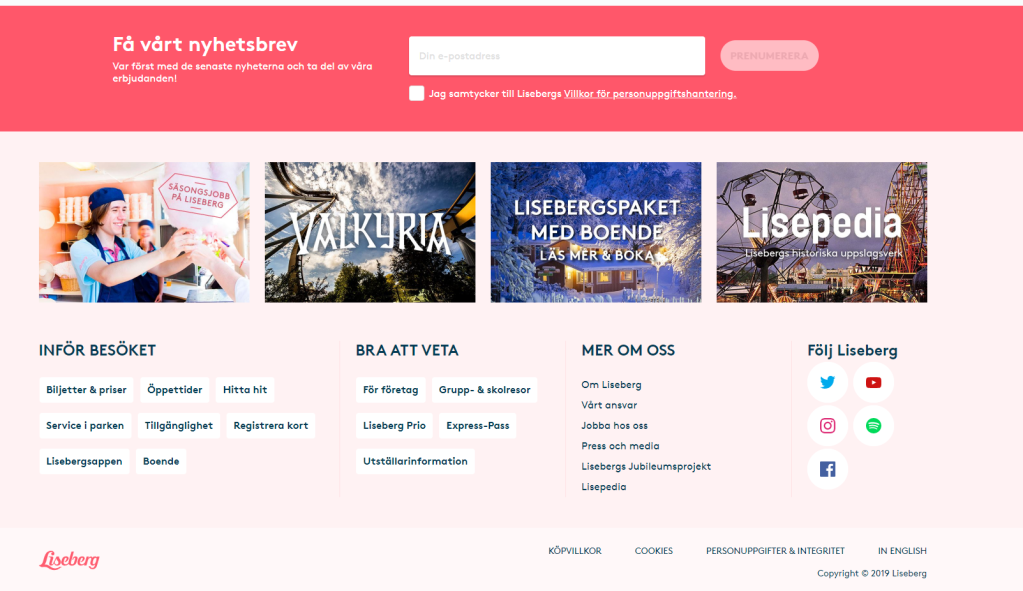
Task: Switch site language to English
Action: click(902, 551)
